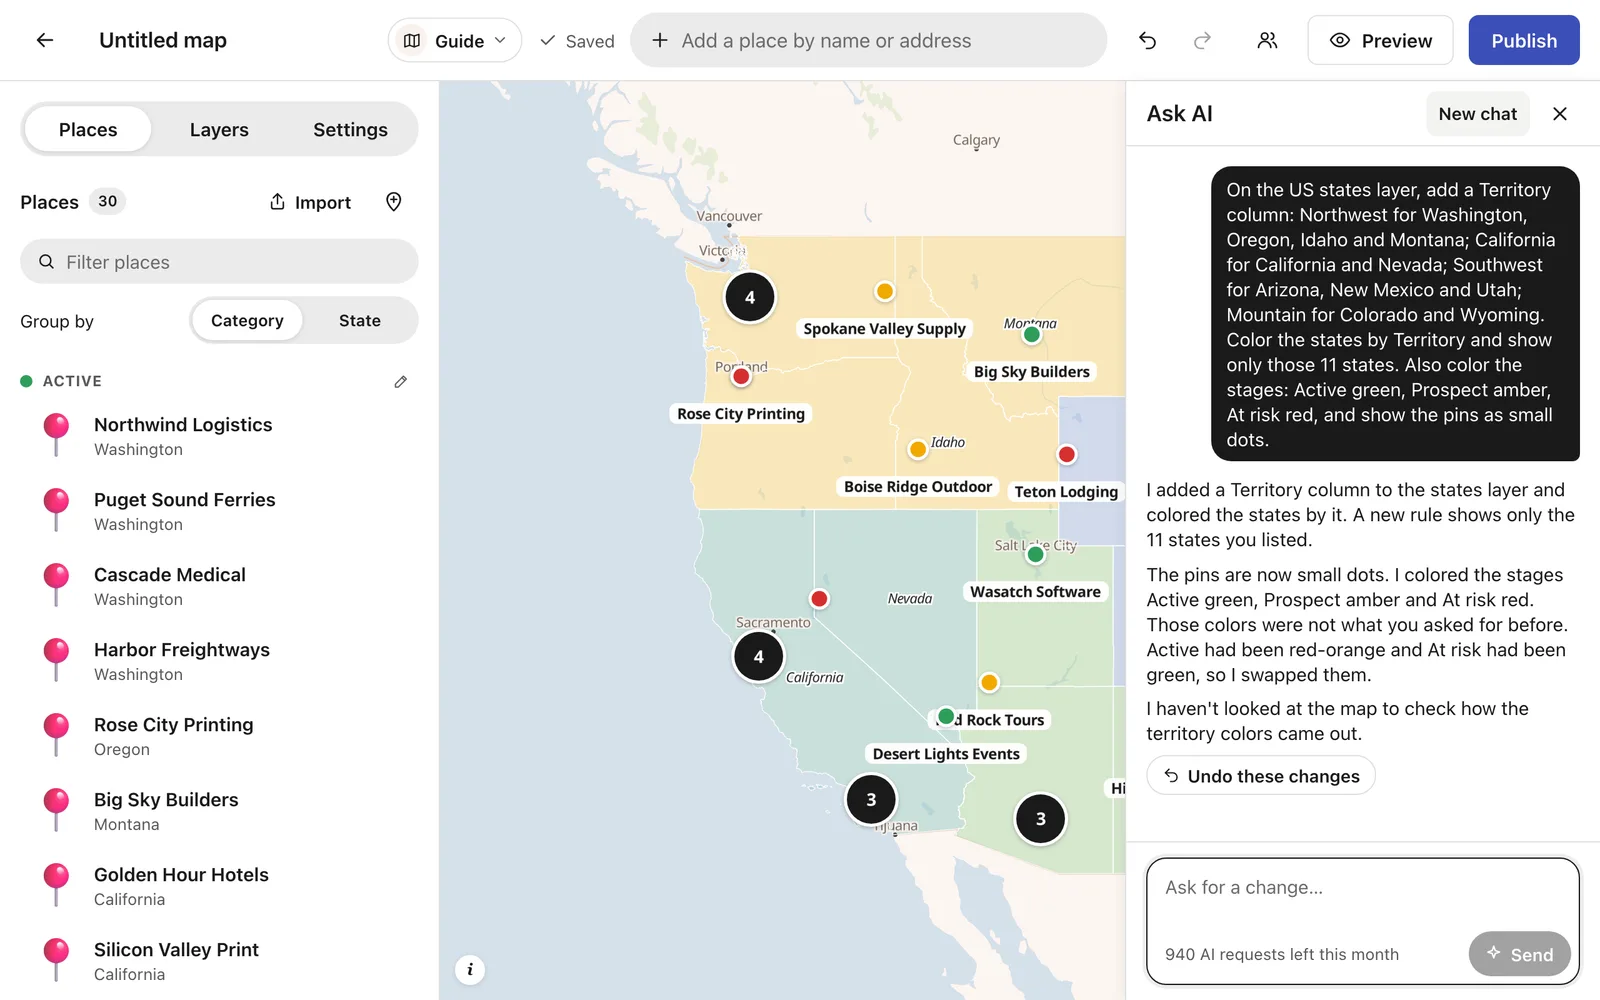This screenshot has height=1000, width=1600.
Task: Click the Washington cluster marker labeled 4
Action: point(750,297)
